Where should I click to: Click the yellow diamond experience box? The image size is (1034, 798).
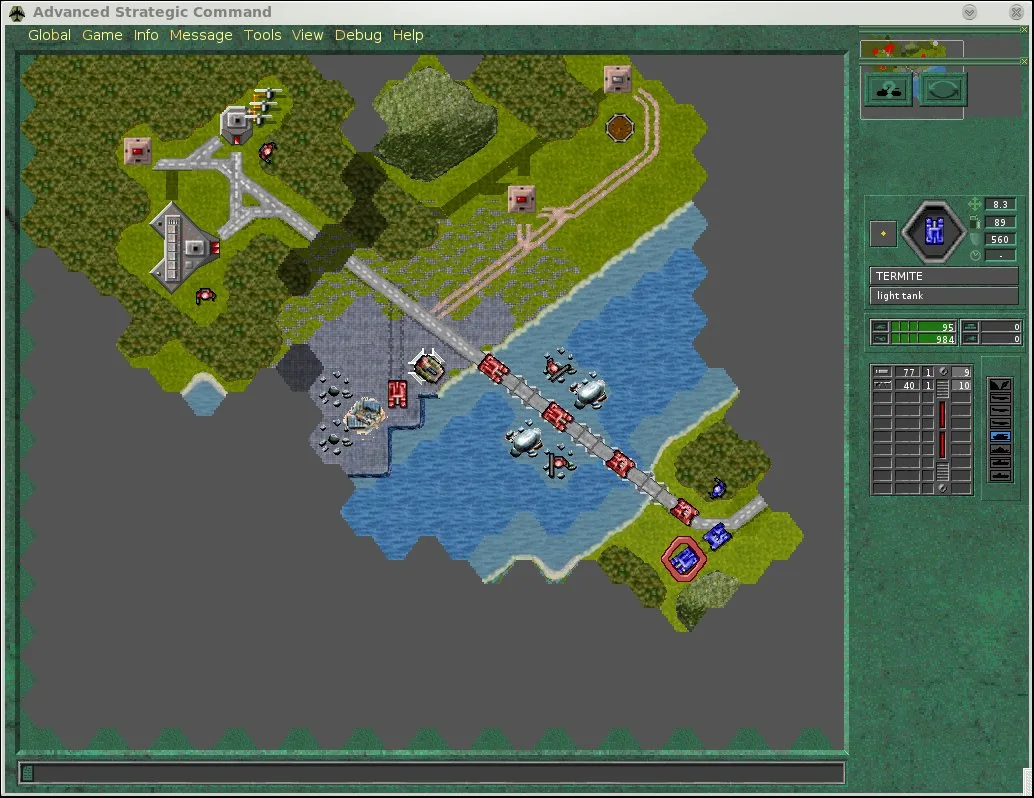point(883,233)
